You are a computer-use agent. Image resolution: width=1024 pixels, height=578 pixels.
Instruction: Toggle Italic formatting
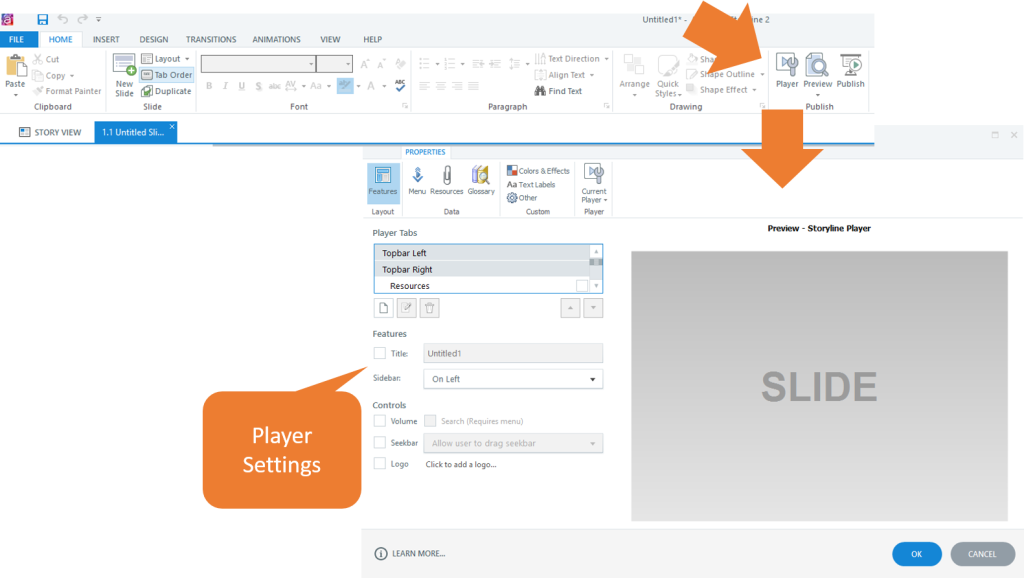click(x=225, y=86)
